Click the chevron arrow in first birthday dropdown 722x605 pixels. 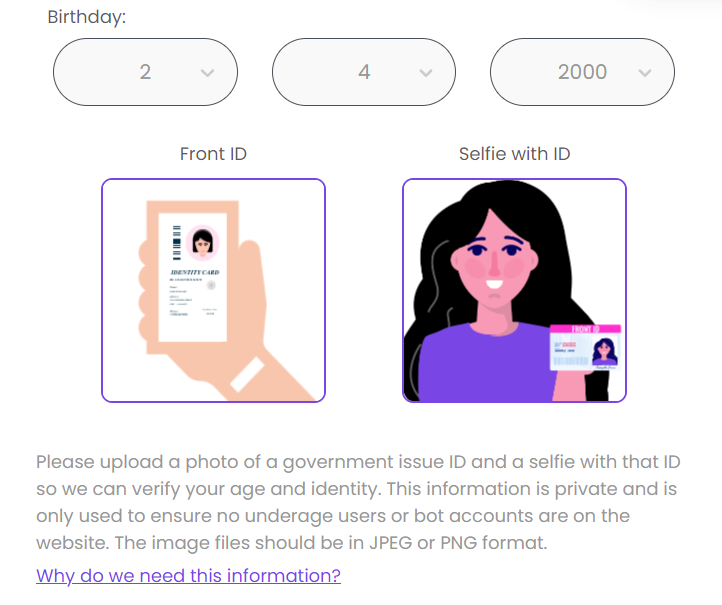207,72
